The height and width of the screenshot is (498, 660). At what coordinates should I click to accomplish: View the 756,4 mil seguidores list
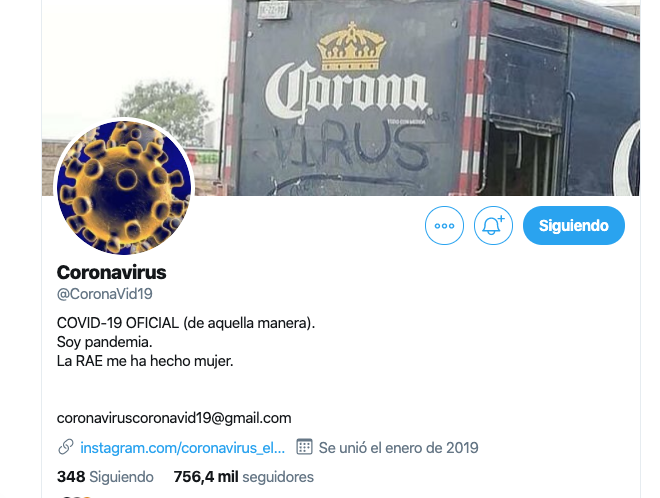pyautogui.click(x=244, y=477)
